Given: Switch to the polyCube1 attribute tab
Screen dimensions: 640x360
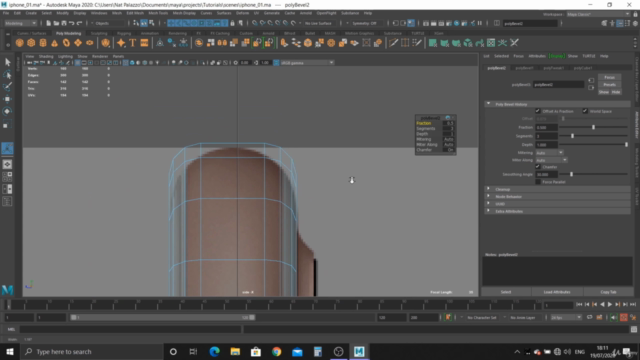Looking at the screenshot, I should tap(582, 68).
